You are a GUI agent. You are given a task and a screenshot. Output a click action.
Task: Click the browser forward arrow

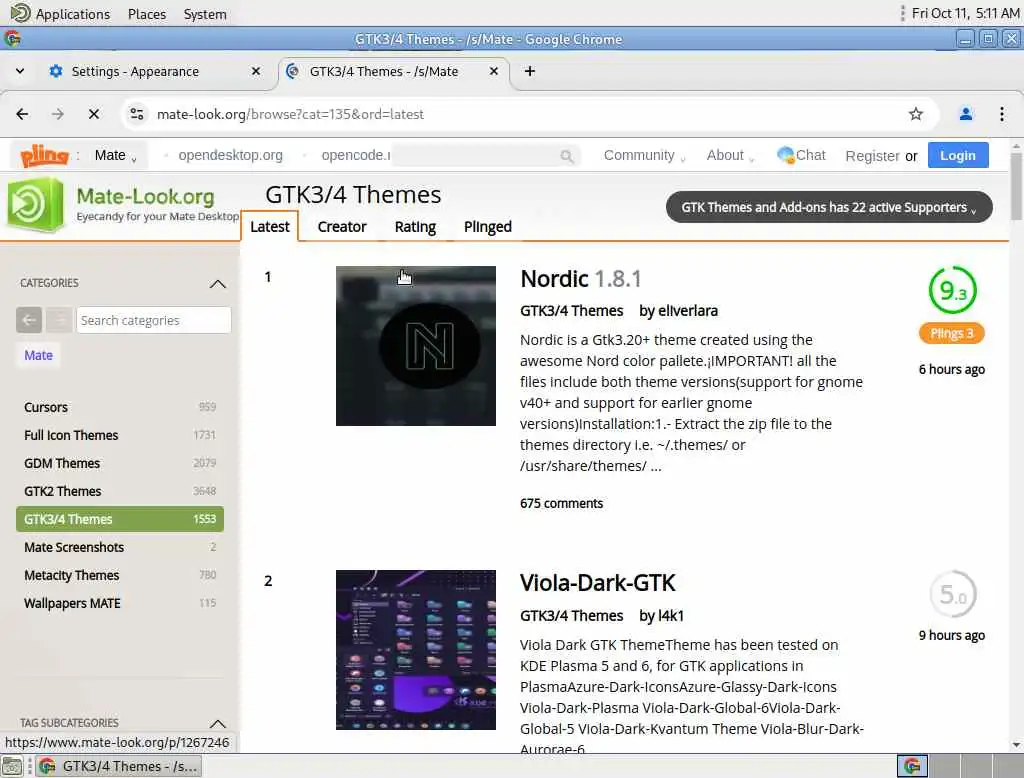58,114
